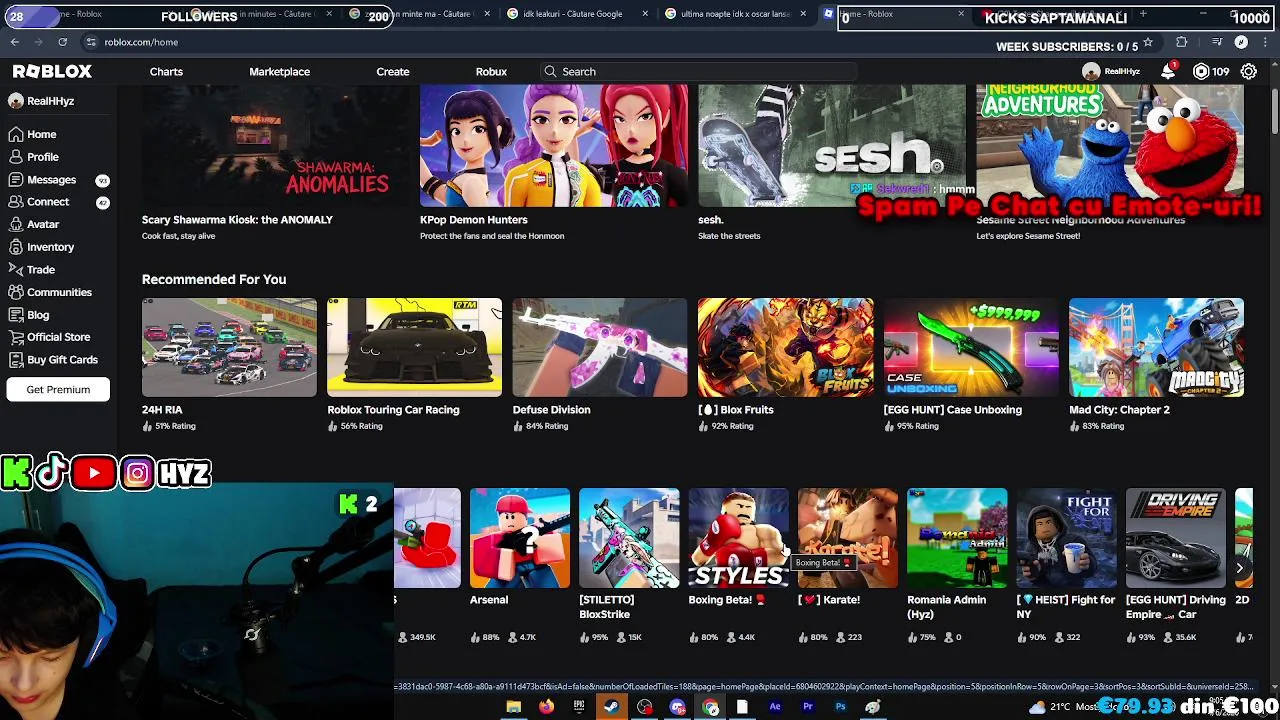Click the Get Premium button
This screenshot has height=720, width=1280.
point(58,390)
